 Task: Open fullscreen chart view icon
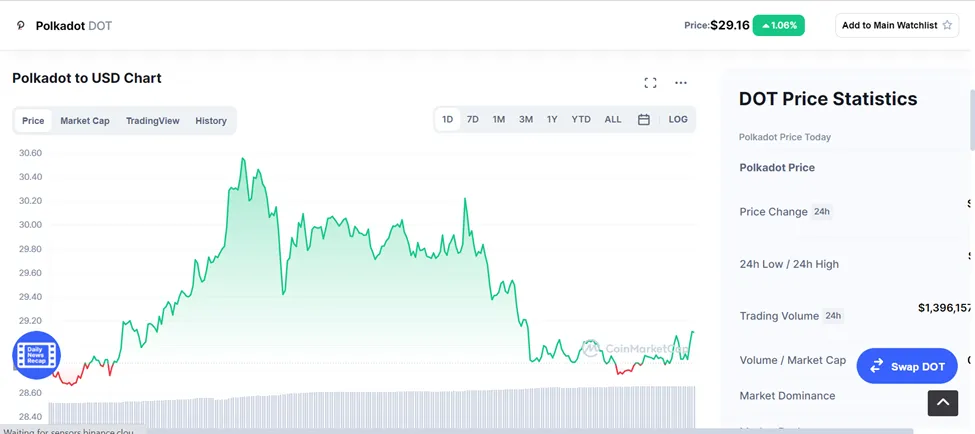(x=650, y=83)
